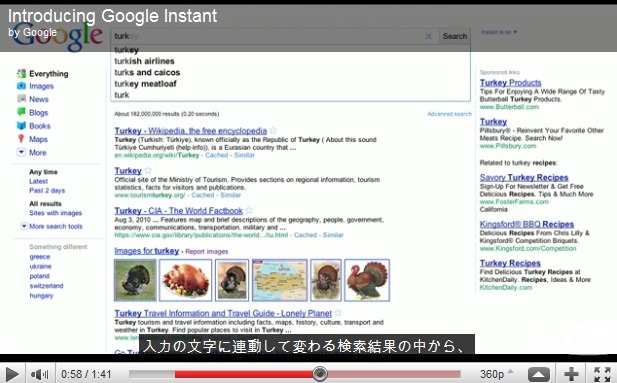Click the Images camera icon
Screen dimensions: 617x383
tap(21, 86)
